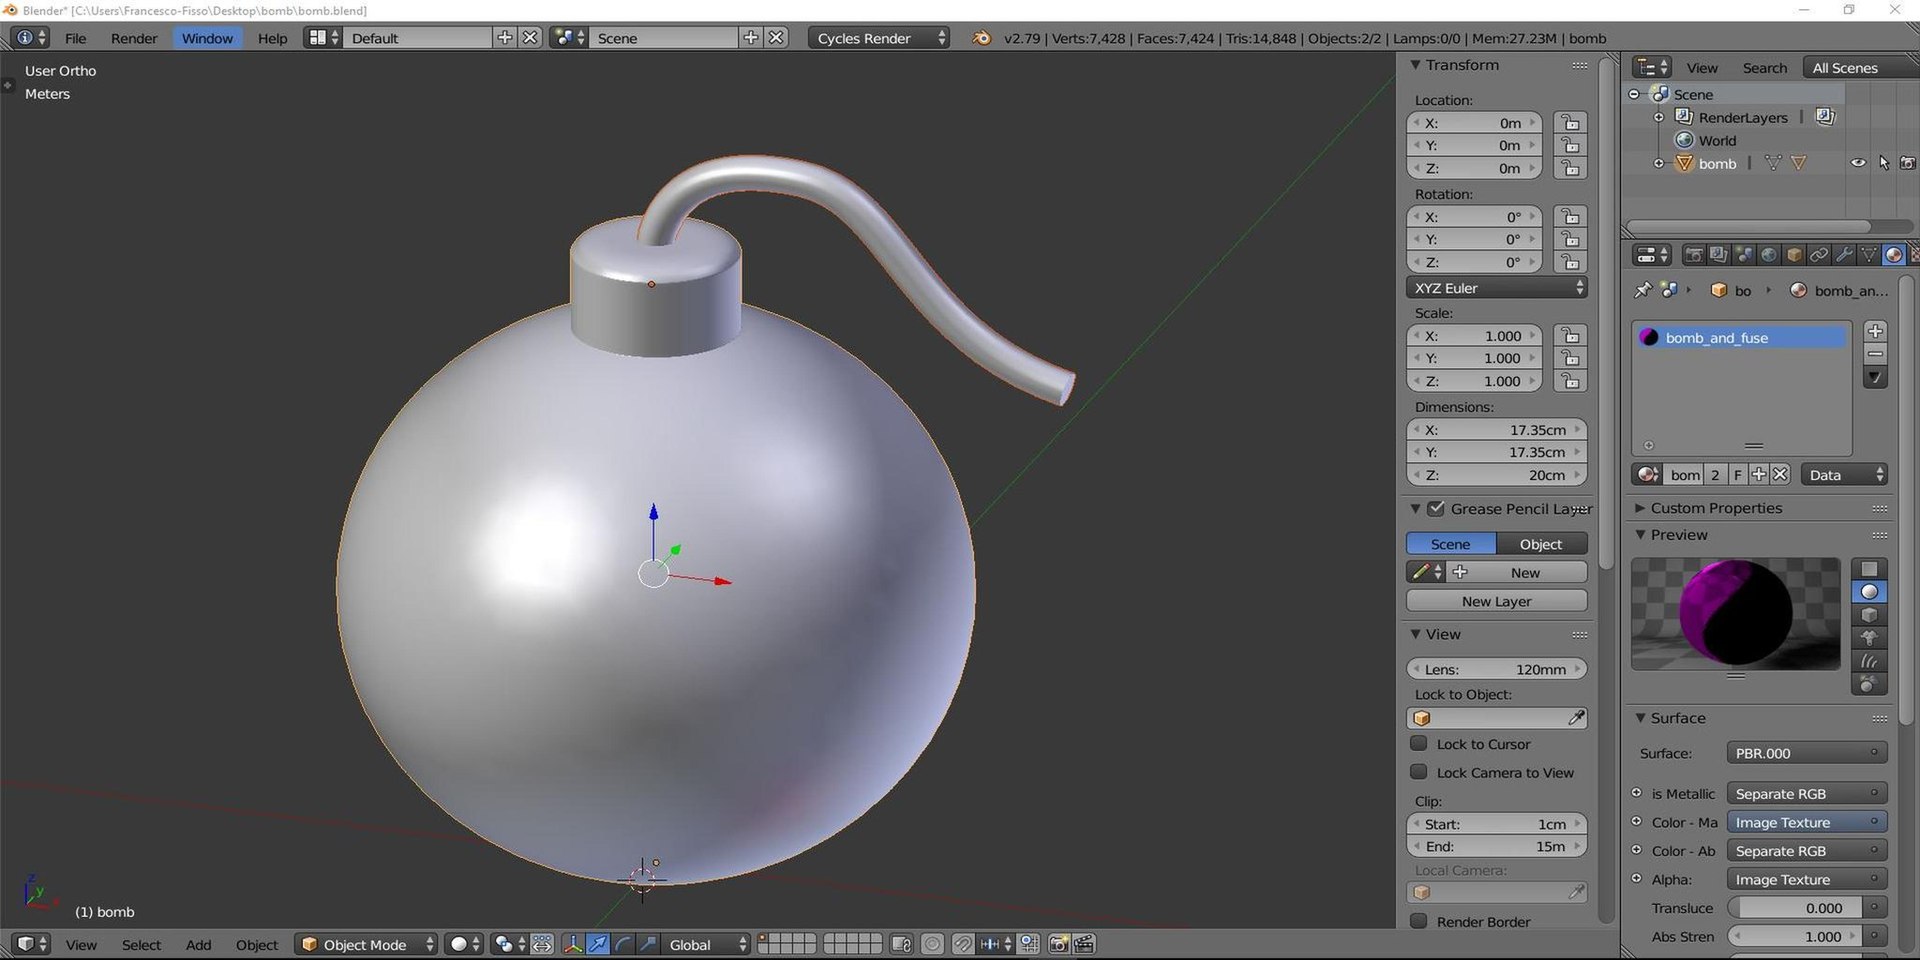Click the OpenGL animation clapper icon
Viewport: 1920px width, 960px height.
coord(1083,944)
